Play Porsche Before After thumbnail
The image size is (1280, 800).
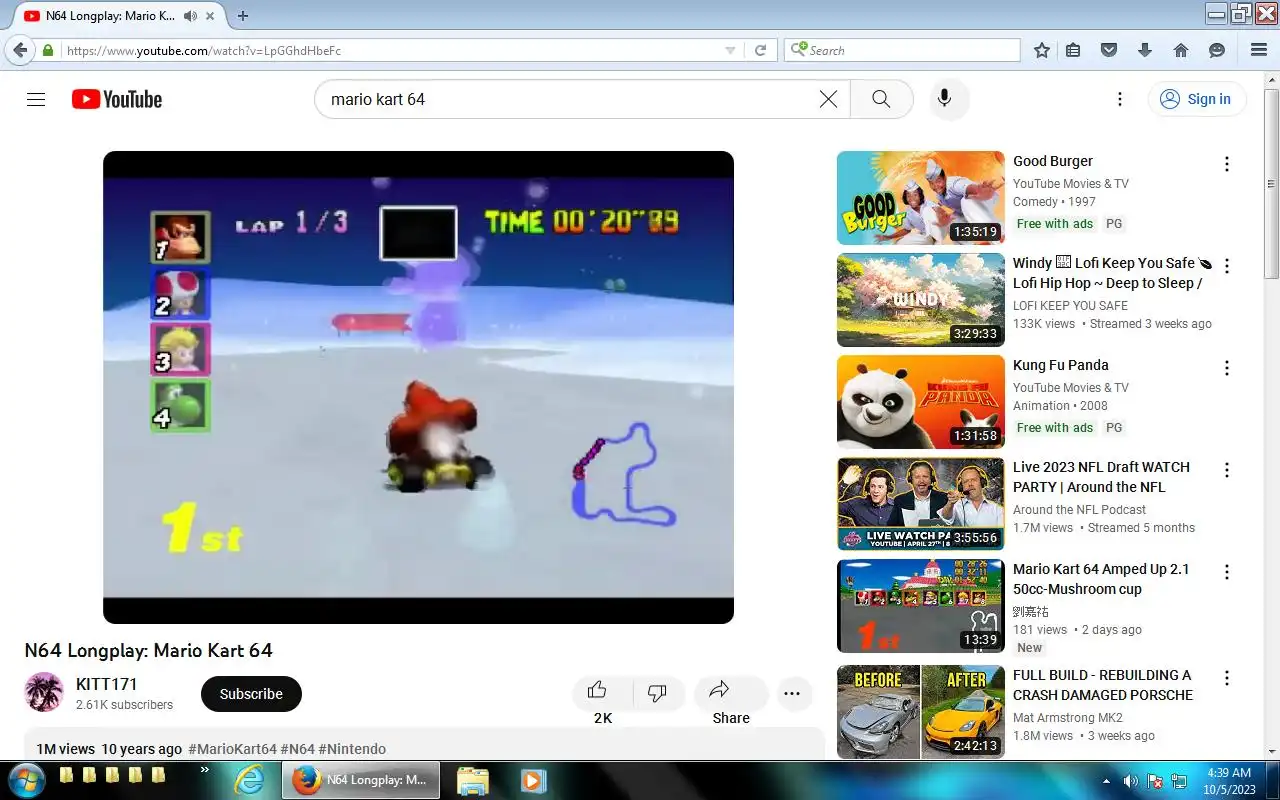tap(921, 712)
